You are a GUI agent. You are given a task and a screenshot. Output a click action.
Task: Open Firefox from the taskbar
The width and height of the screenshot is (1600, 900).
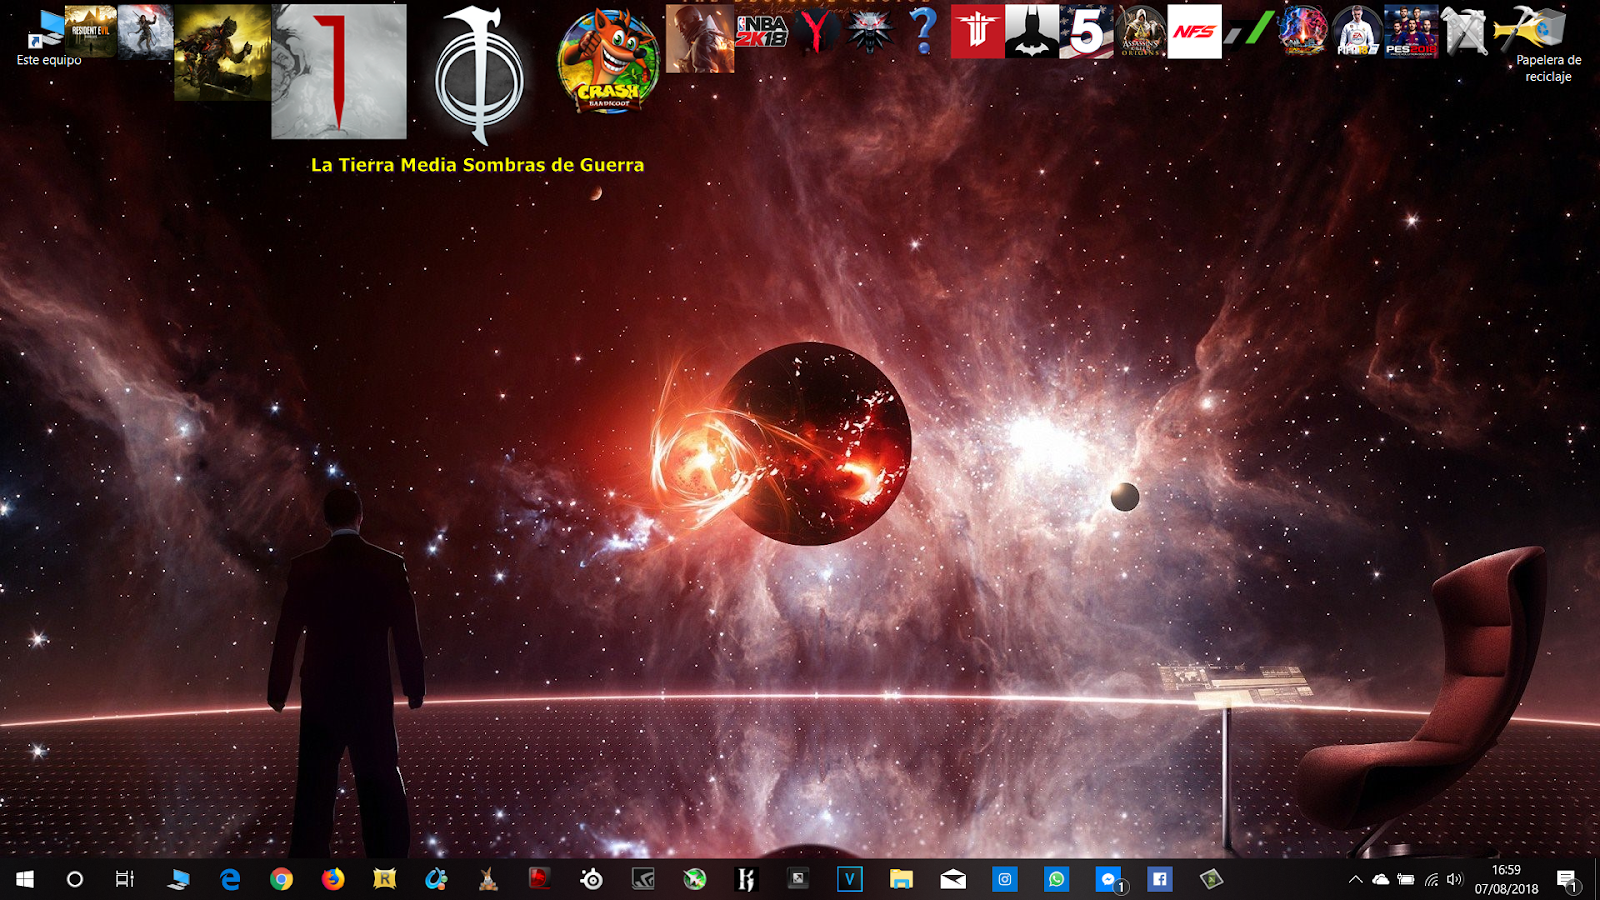pos(333,879)
